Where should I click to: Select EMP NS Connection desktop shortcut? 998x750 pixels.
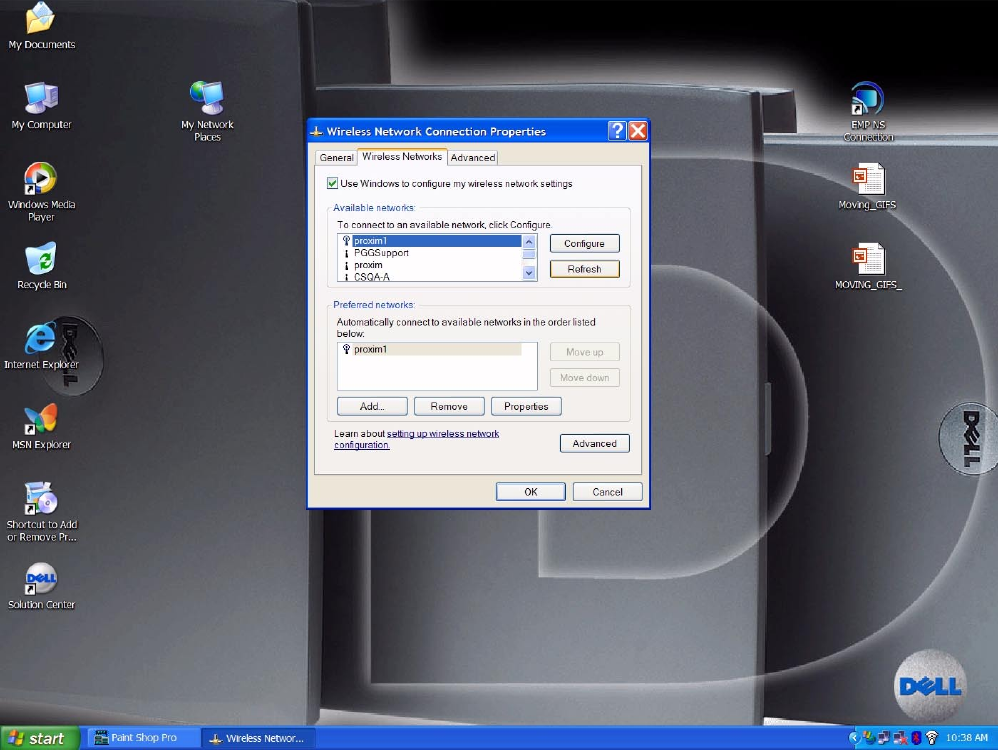pyautogui.click(x=868, y=111)
